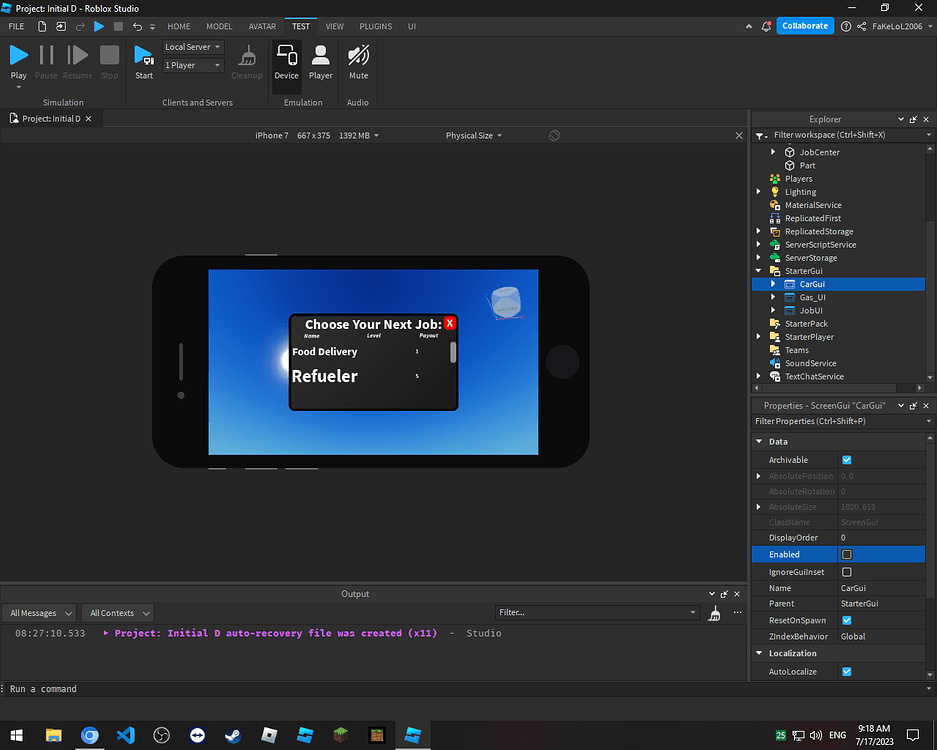
Task: Toggle the ResetOnSpawn checkbox
Action: click(847, 620)
